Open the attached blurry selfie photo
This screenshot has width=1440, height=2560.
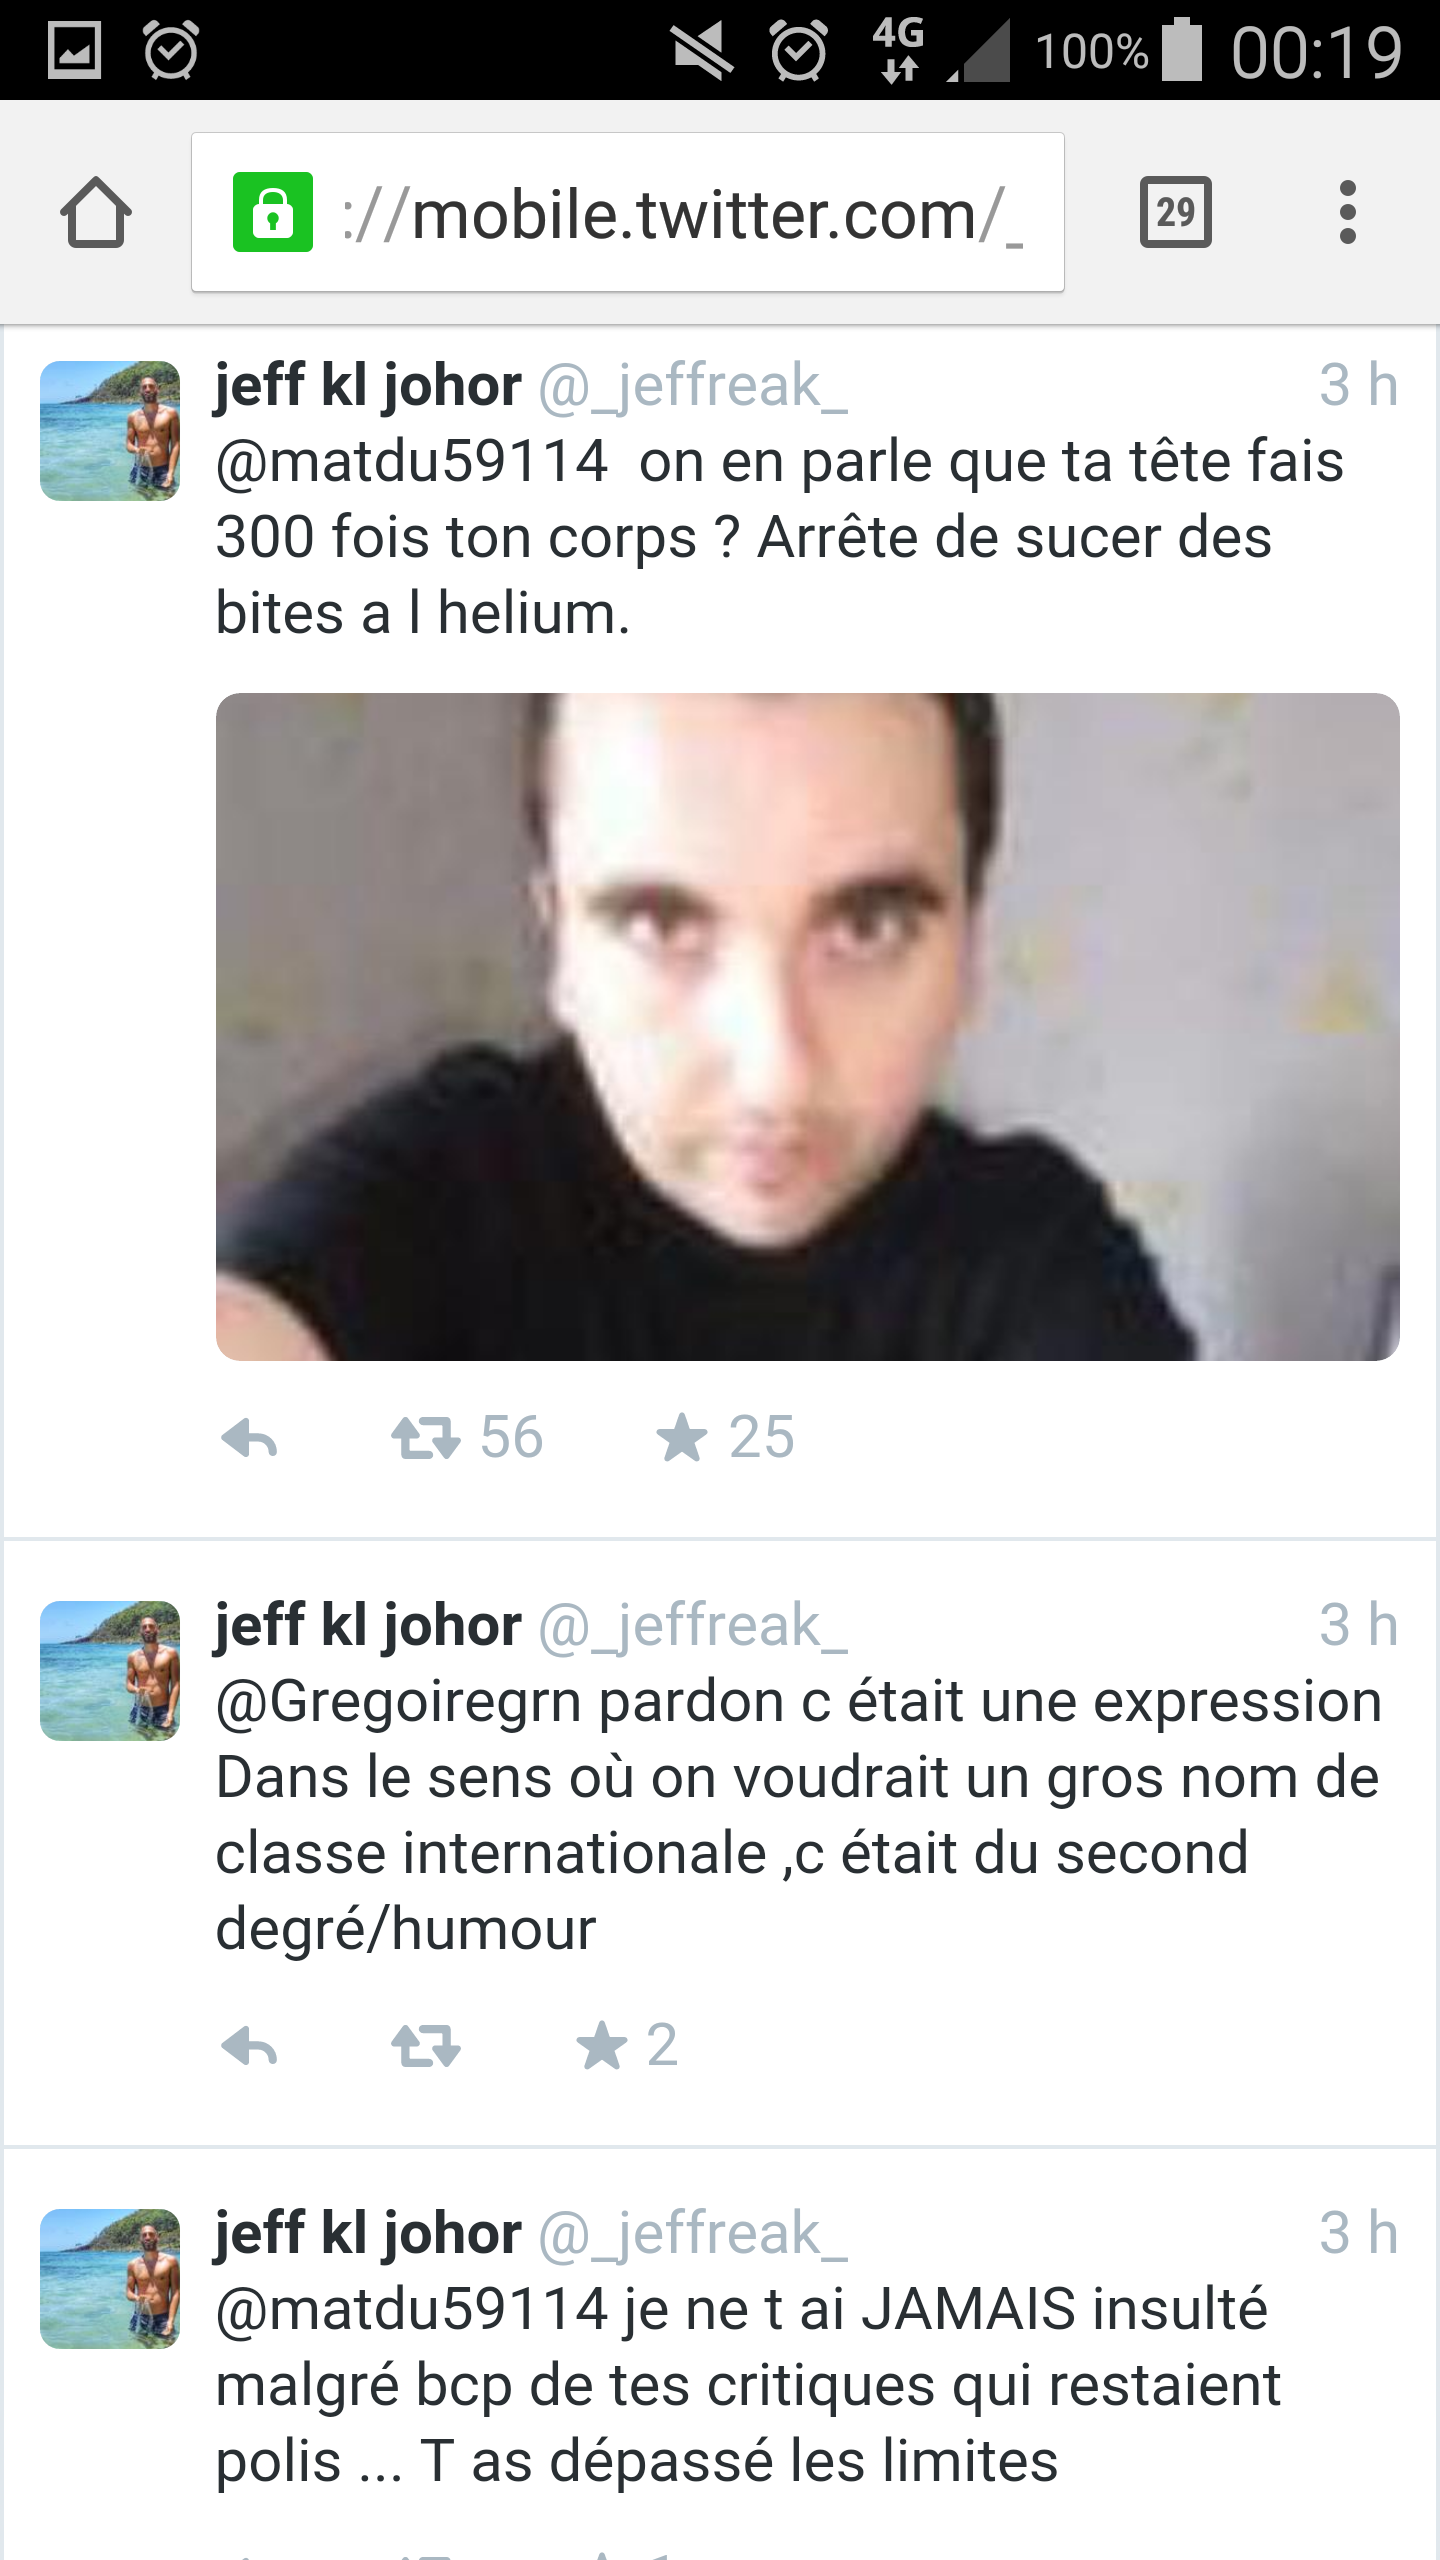click(x=808, y=1026)
